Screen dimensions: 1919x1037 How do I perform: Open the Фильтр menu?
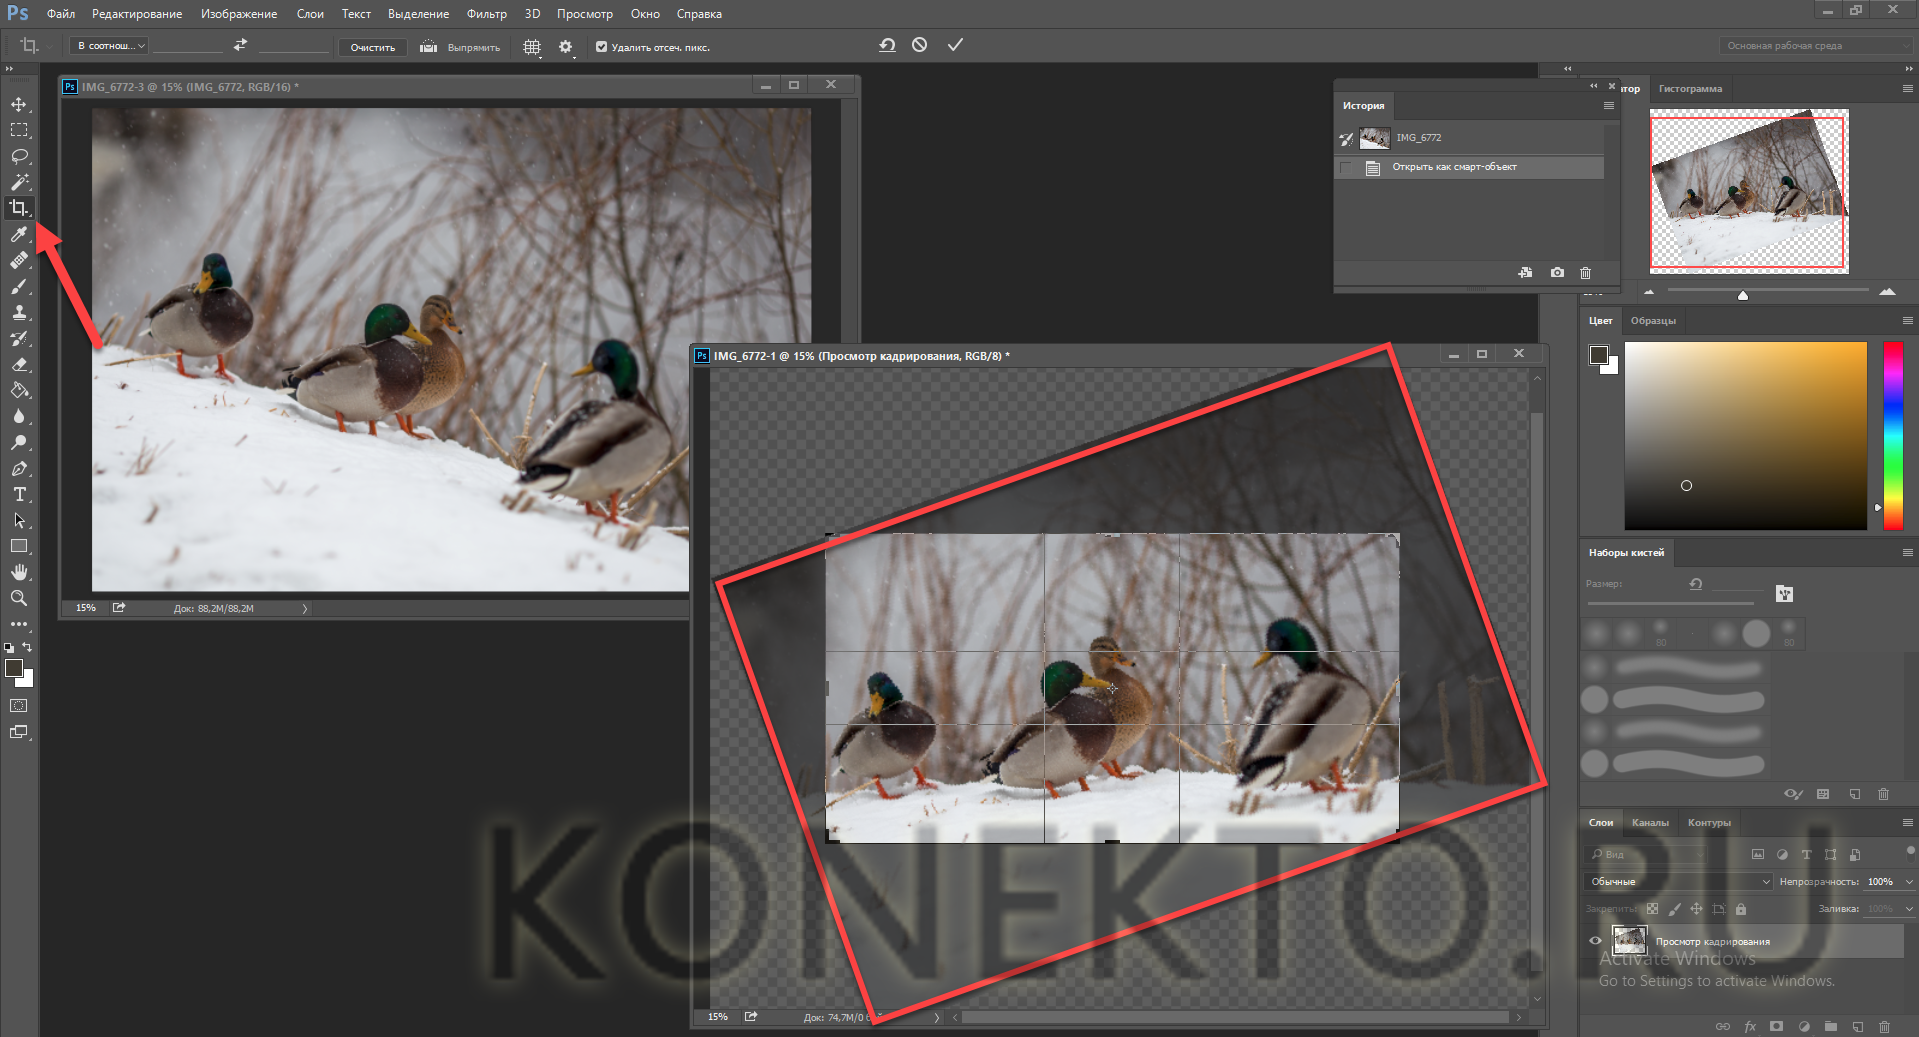tap(486, 14)
